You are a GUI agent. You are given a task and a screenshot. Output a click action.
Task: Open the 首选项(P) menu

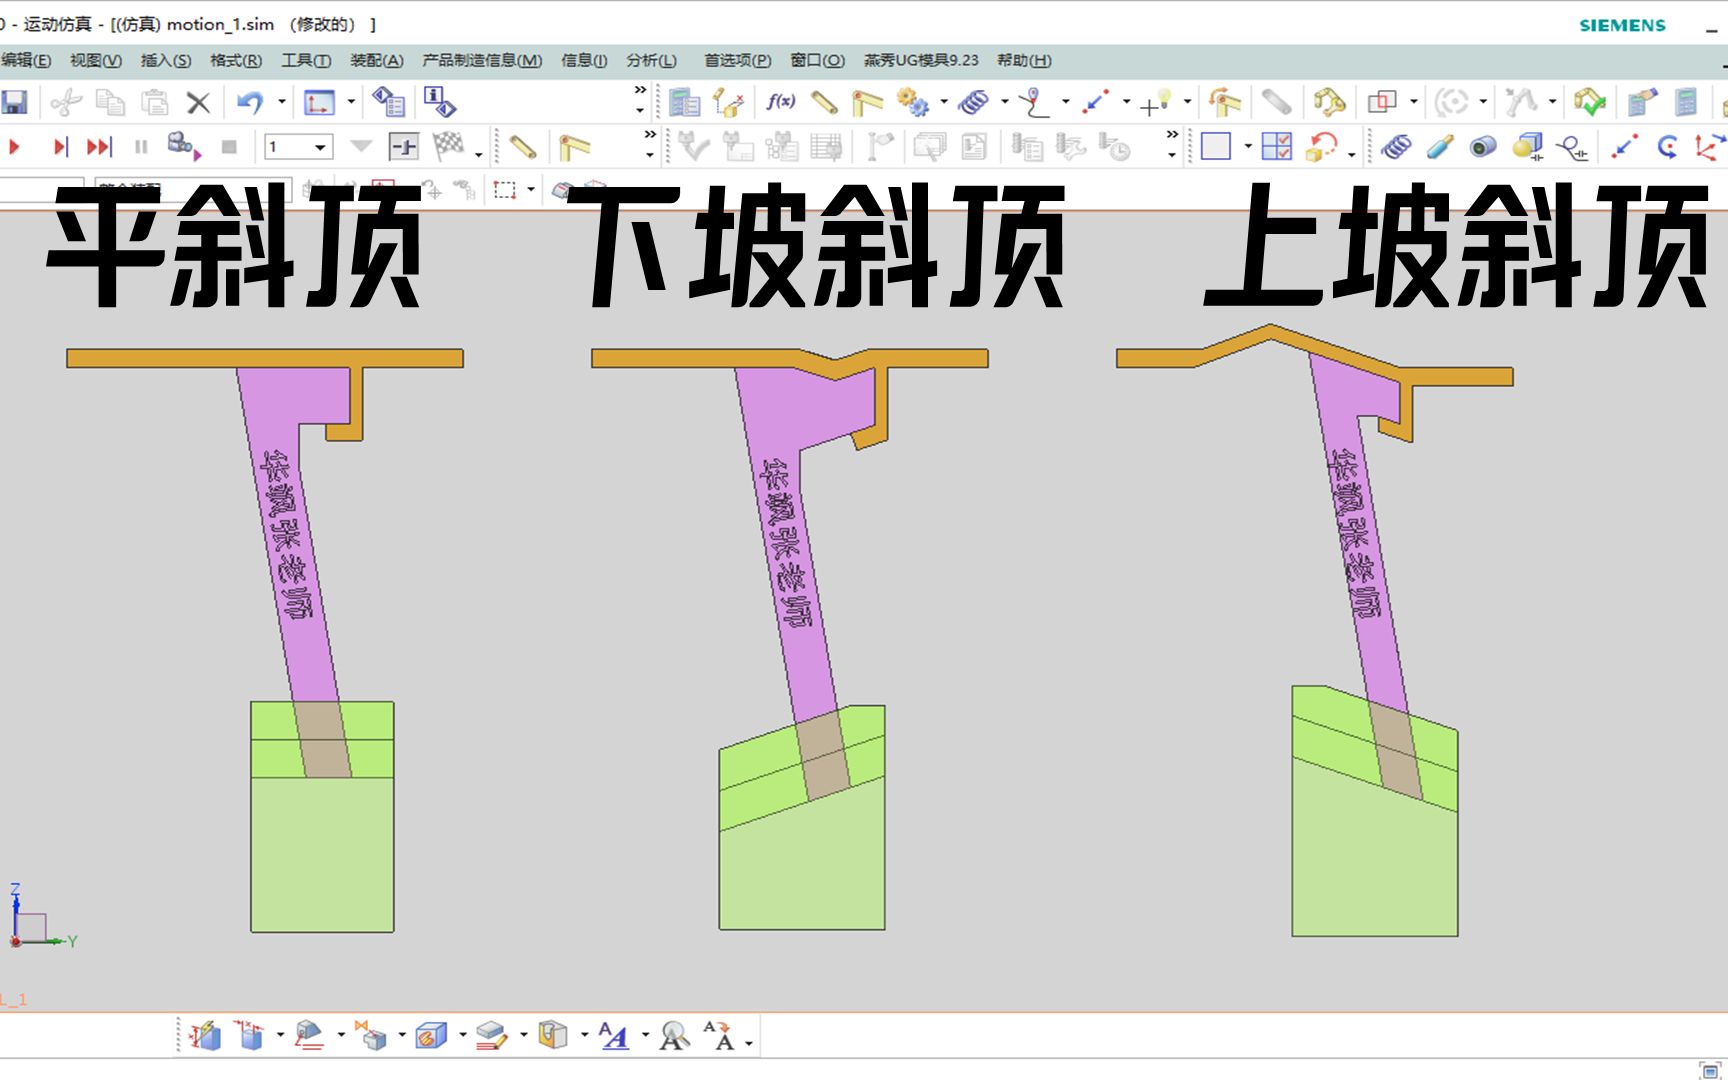(x=738, y=60)
